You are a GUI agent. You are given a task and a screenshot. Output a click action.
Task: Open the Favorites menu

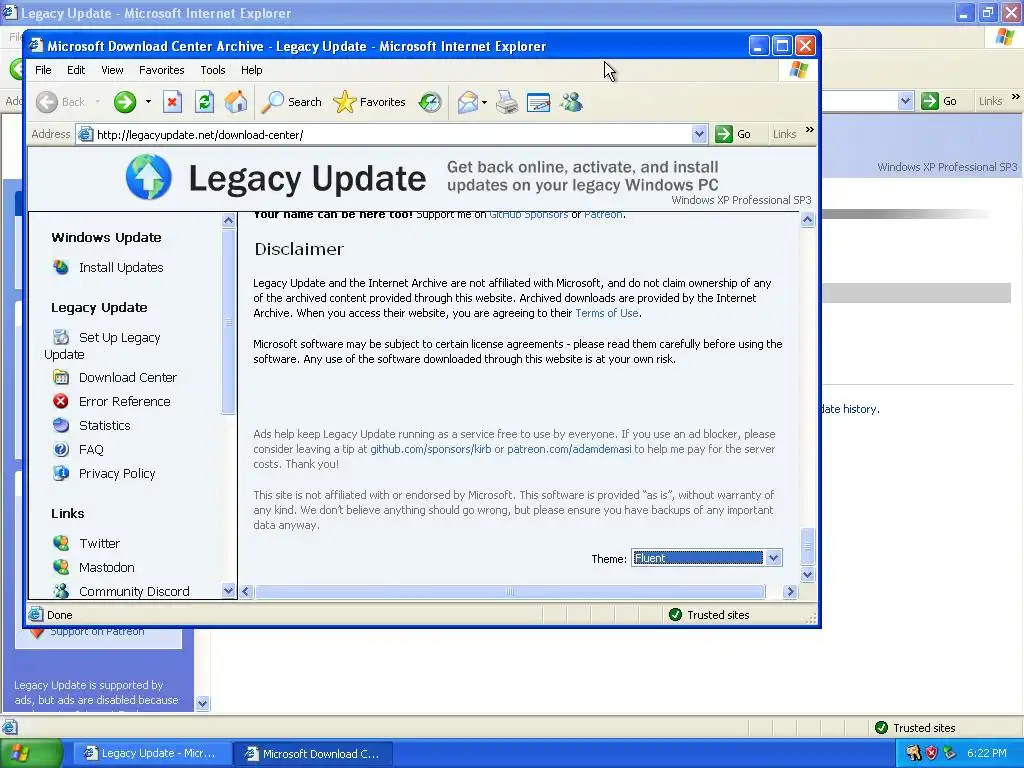coord(161,70)
